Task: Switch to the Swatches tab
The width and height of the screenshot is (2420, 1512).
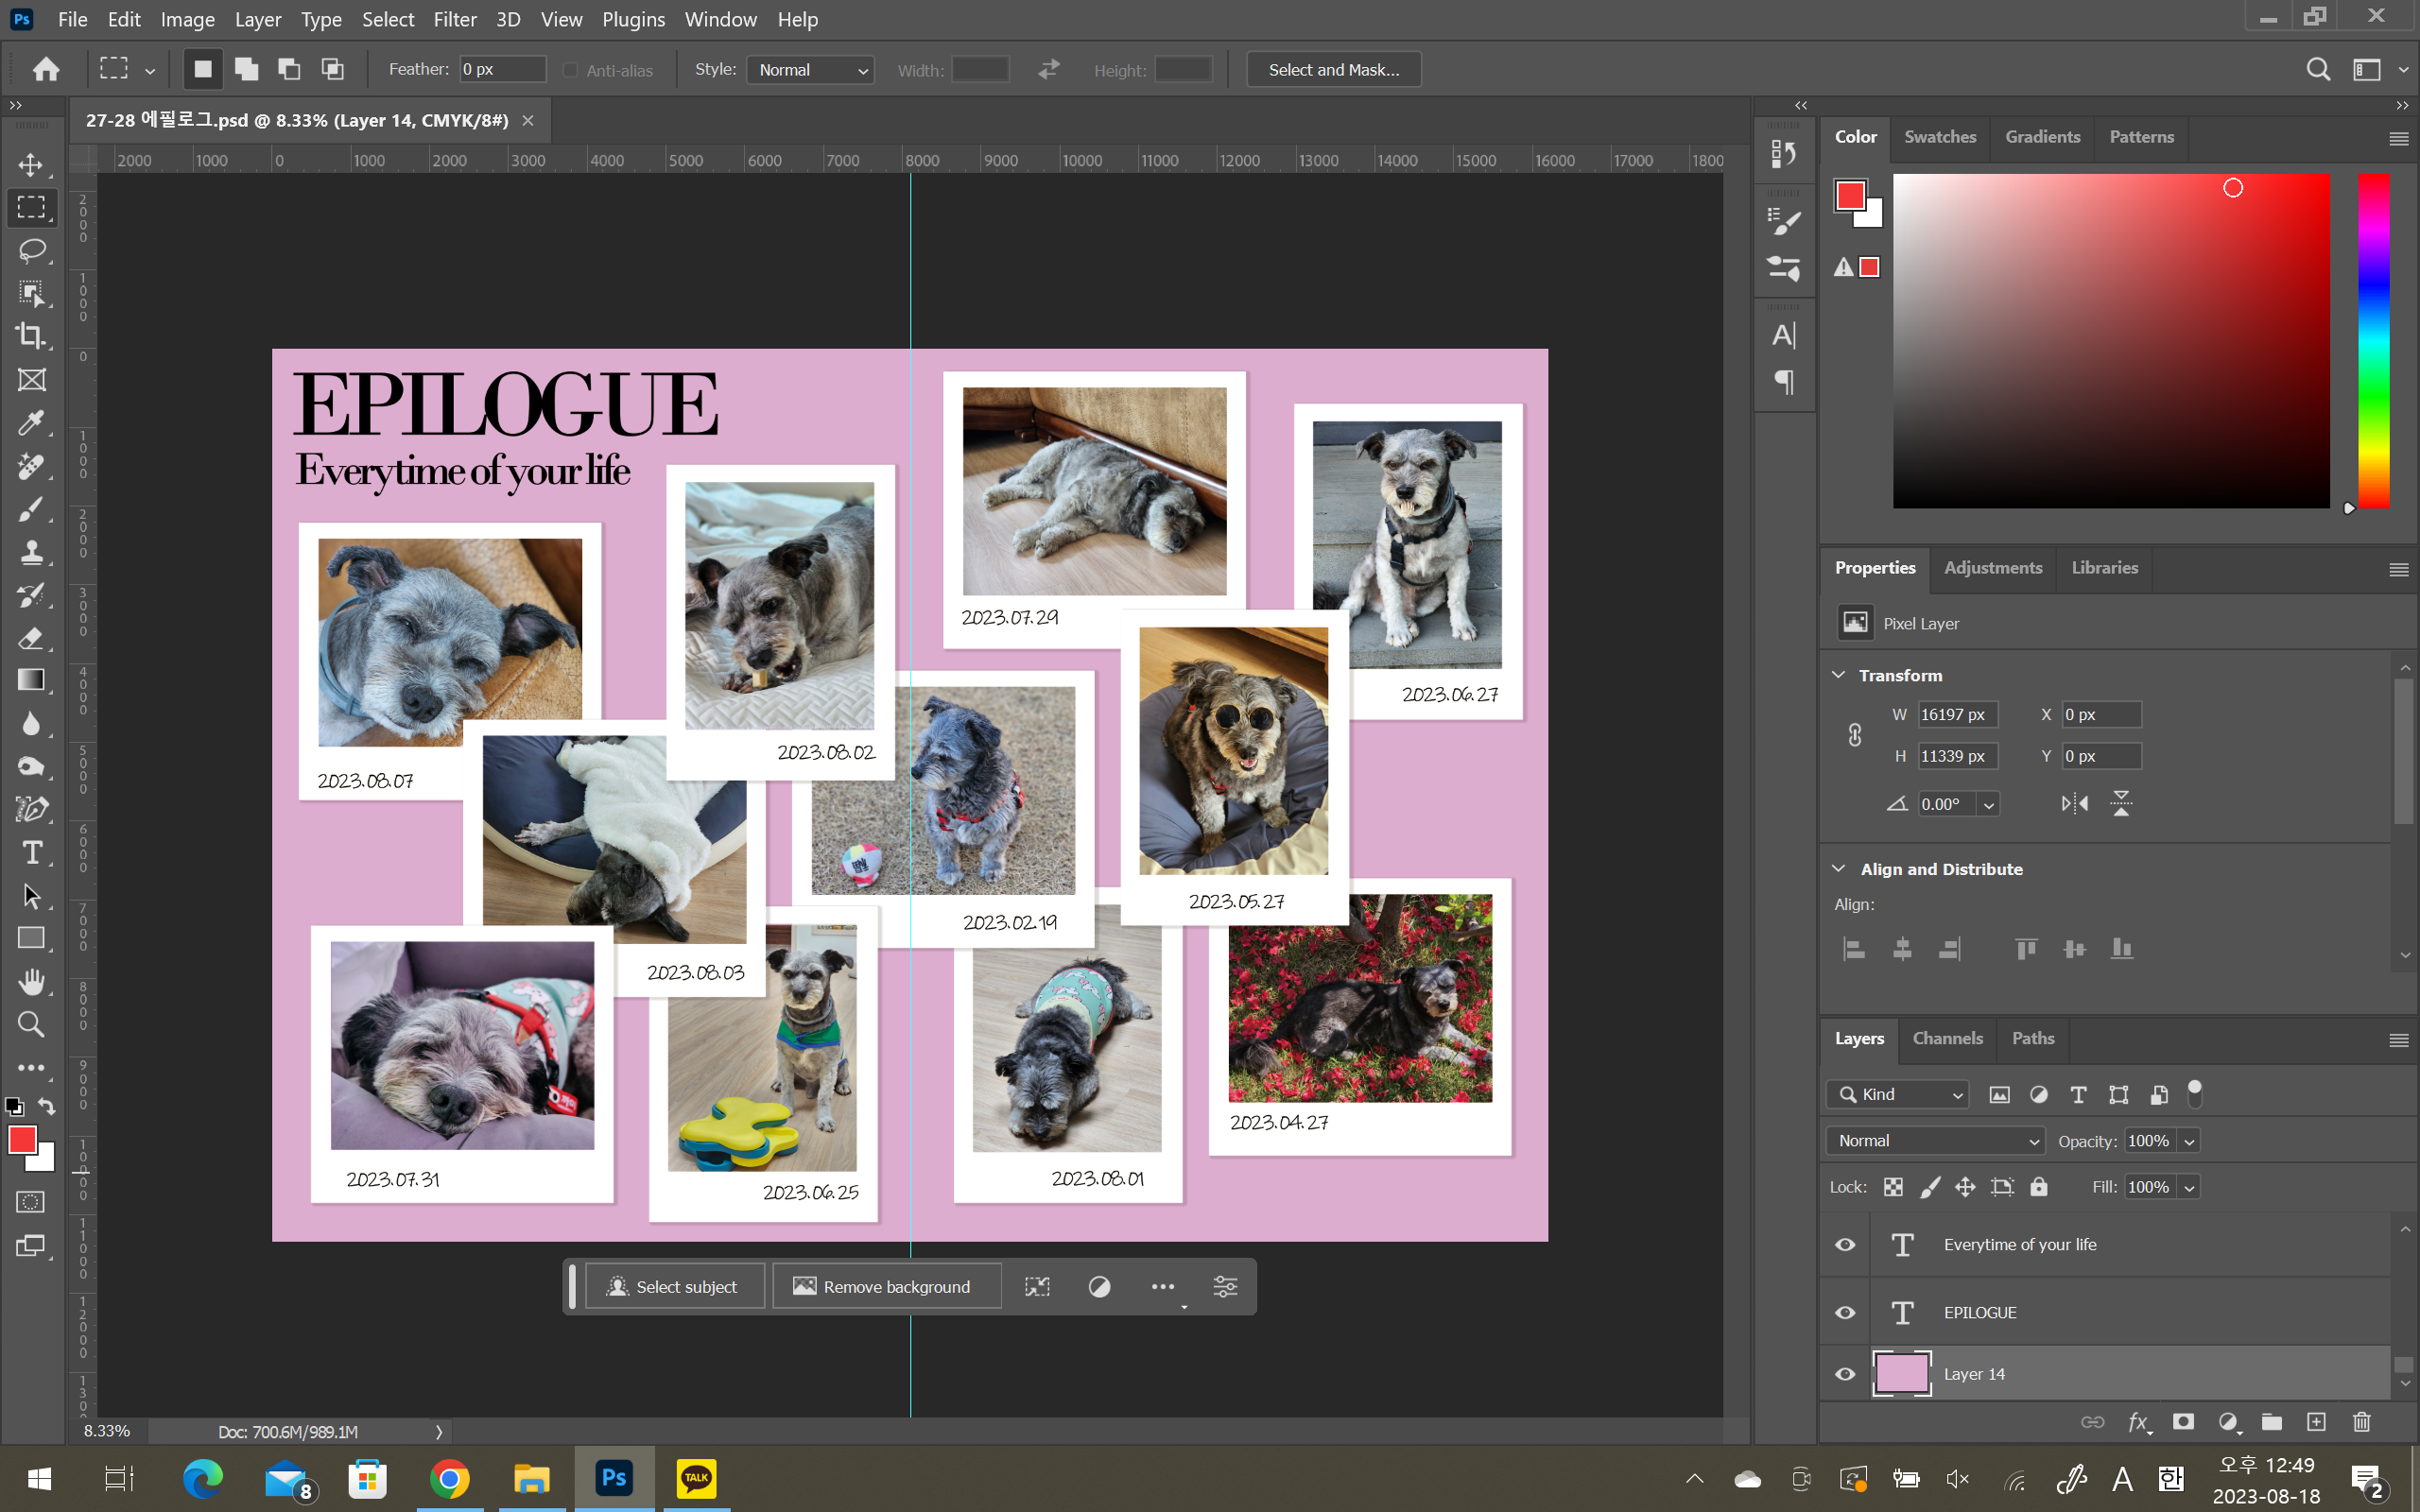Action: pos(1940,137)
